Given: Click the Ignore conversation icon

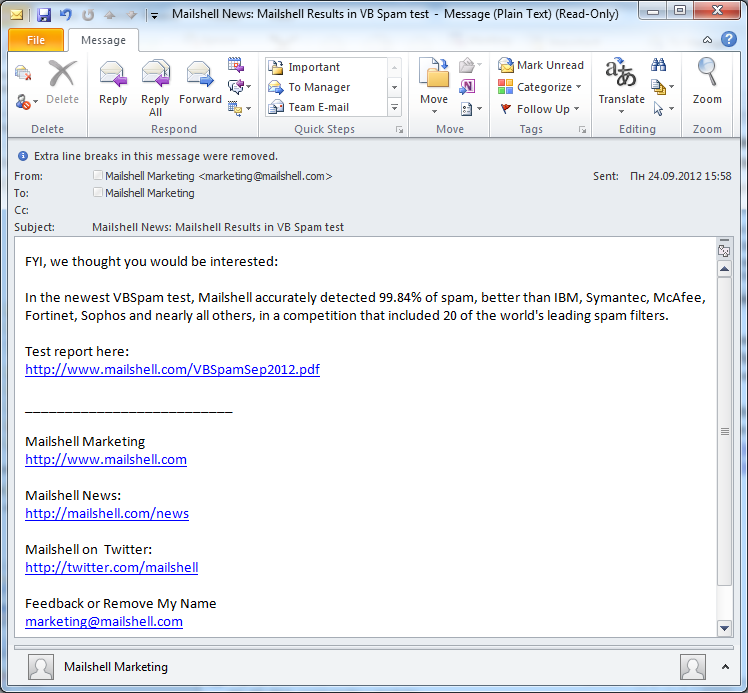Looking at the screenshot, I should 23,73.
